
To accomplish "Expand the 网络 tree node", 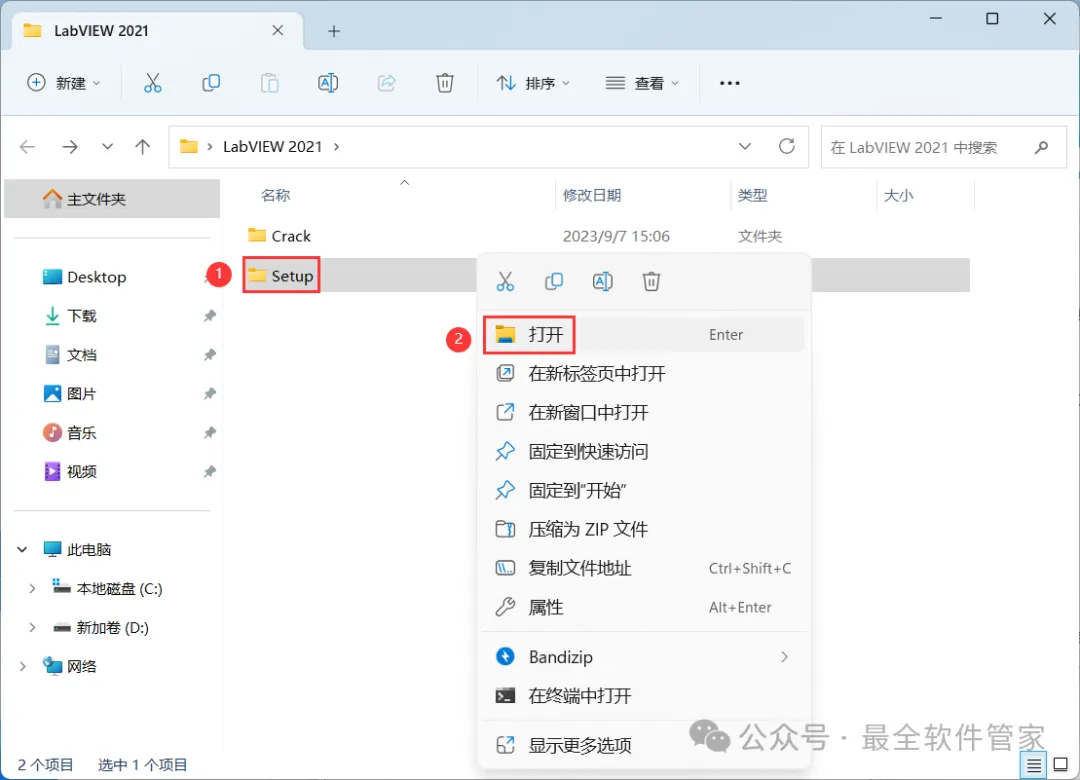I will click(x=22, y=666).
